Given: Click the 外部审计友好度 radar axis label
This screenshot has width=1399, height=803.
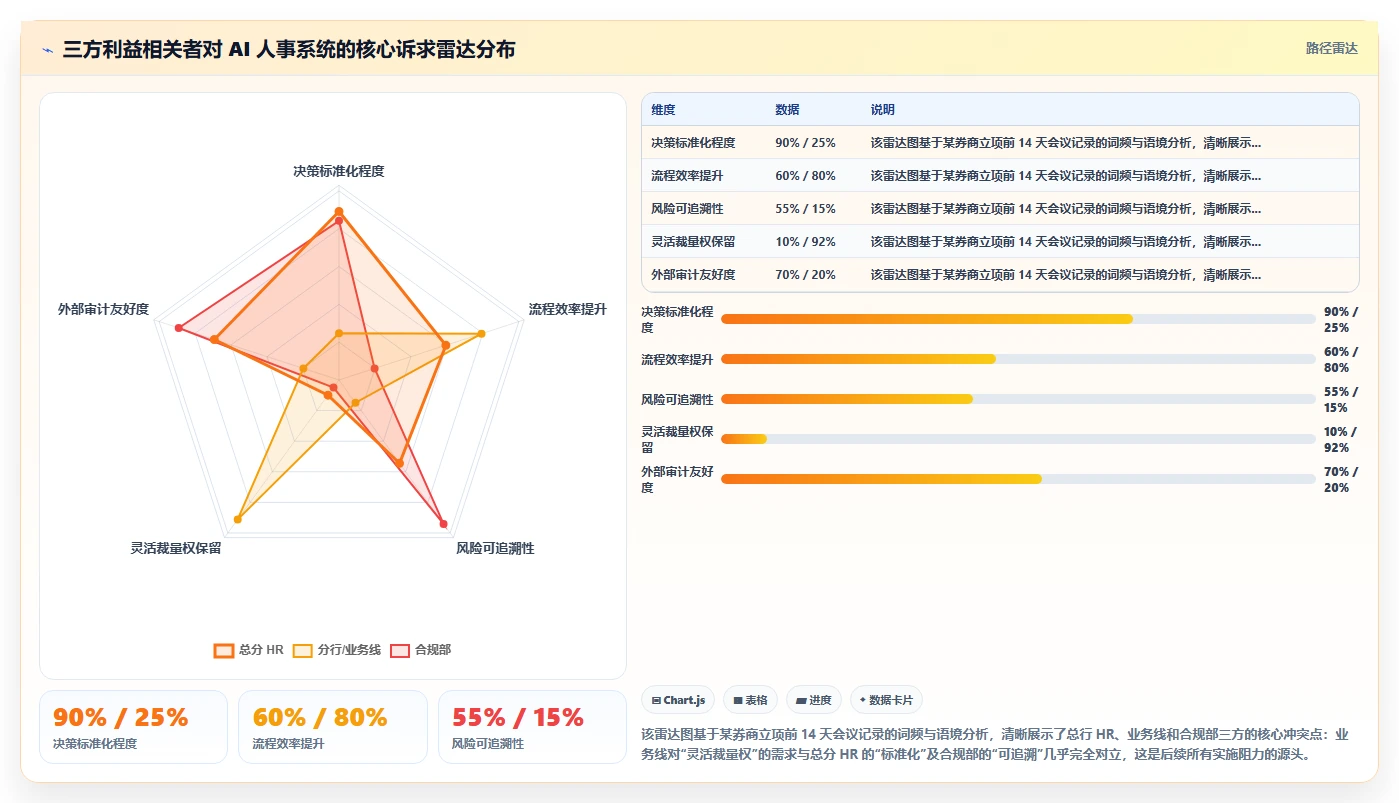Looking at the screenshot, I should (103, 309).
